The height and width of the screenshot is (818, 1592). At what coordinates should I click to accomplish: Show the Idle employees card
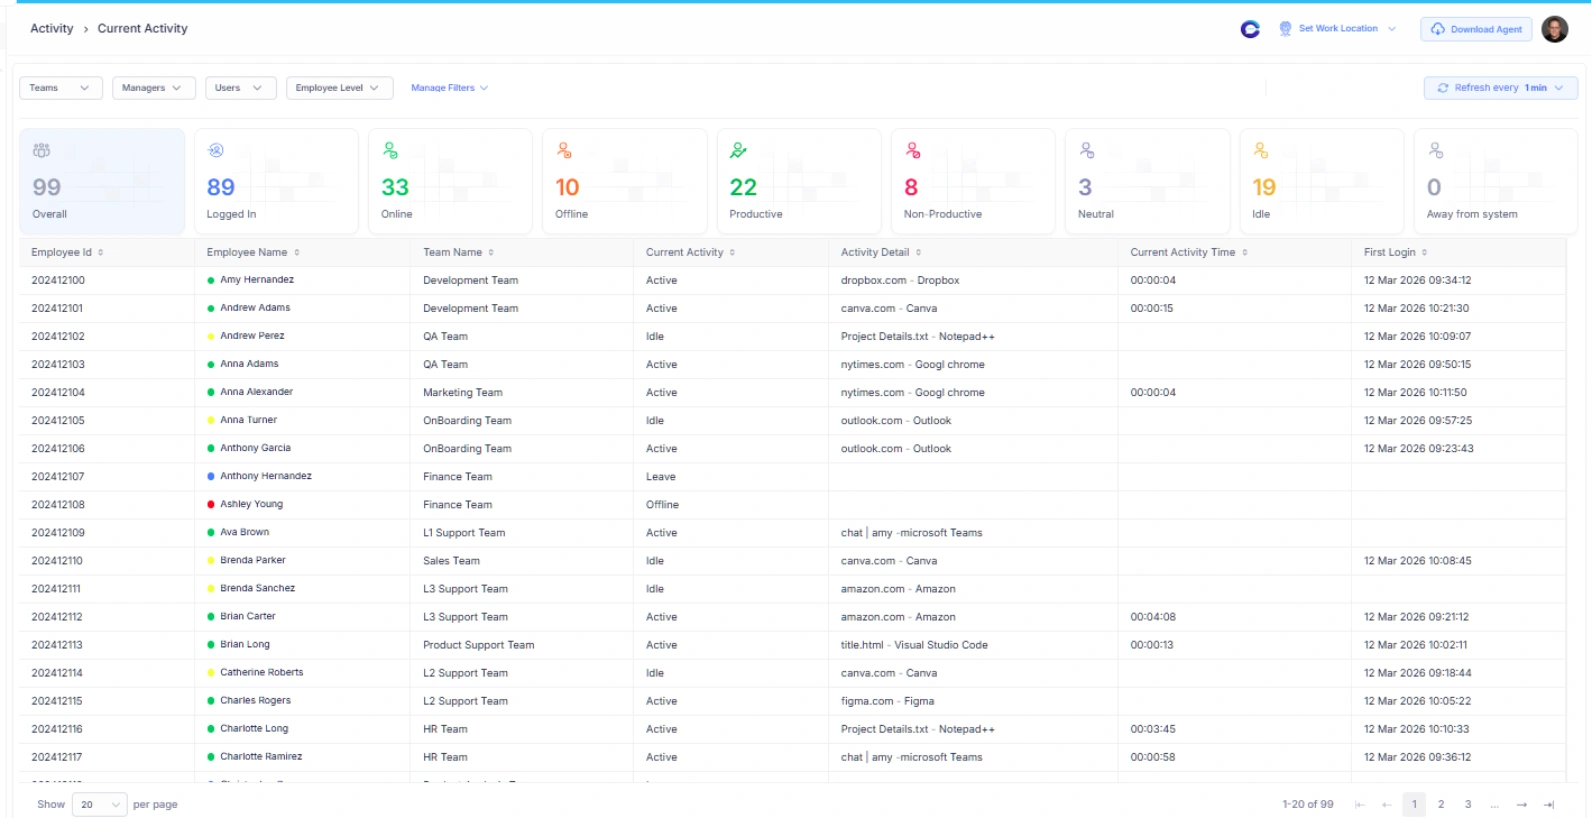click(1320, 182)
